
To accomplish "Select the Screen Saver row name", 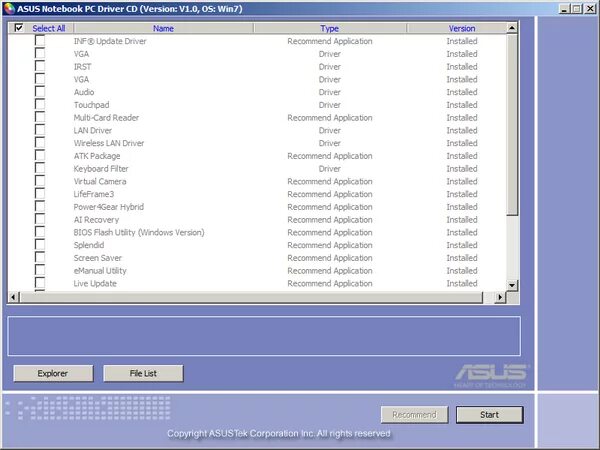I will click(98, 258).
